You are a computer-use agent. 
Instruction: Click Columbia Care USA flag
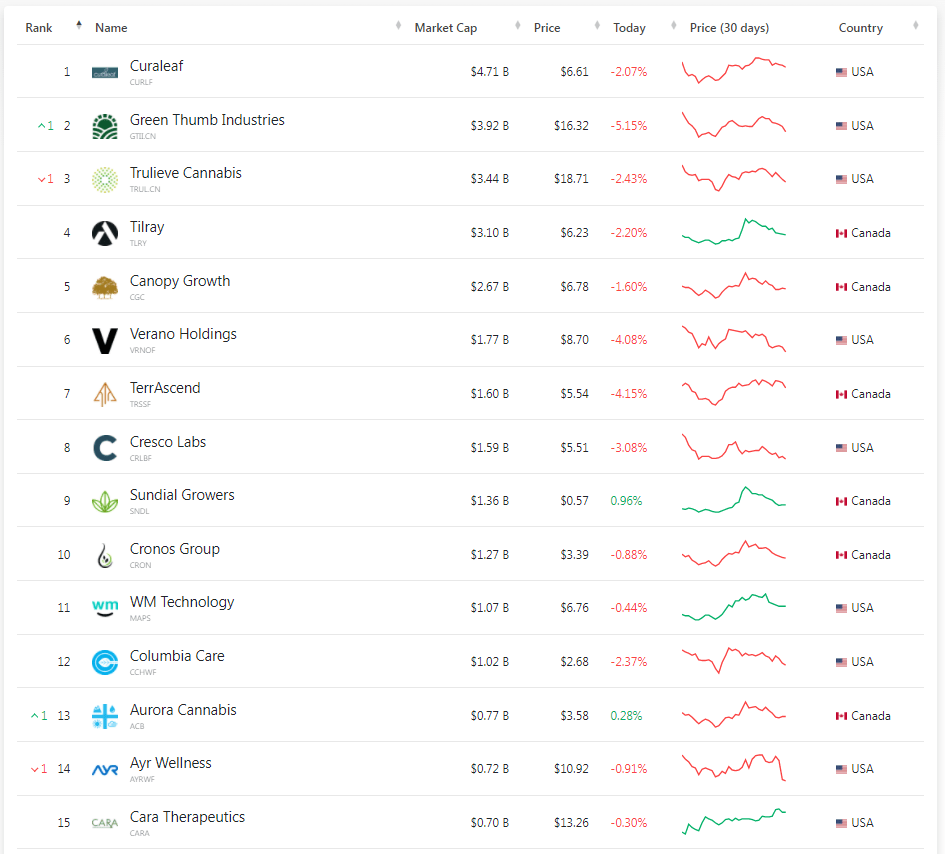(841, 662)
